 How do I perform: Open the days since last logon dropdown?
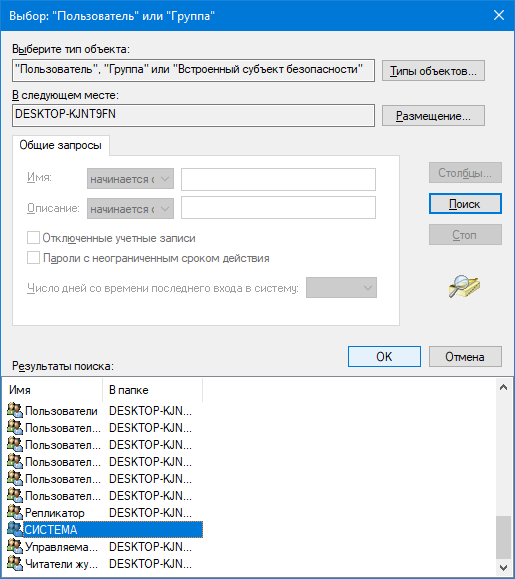coord(341,287)
